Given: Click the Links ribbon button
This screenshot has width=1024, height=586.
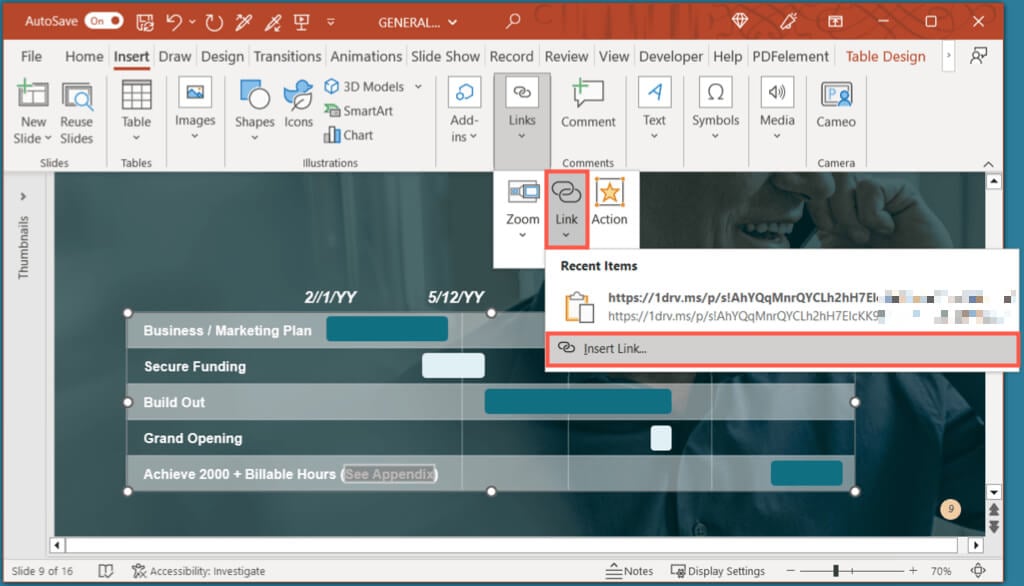Looking at the screenshot, I should coord(522,109).
